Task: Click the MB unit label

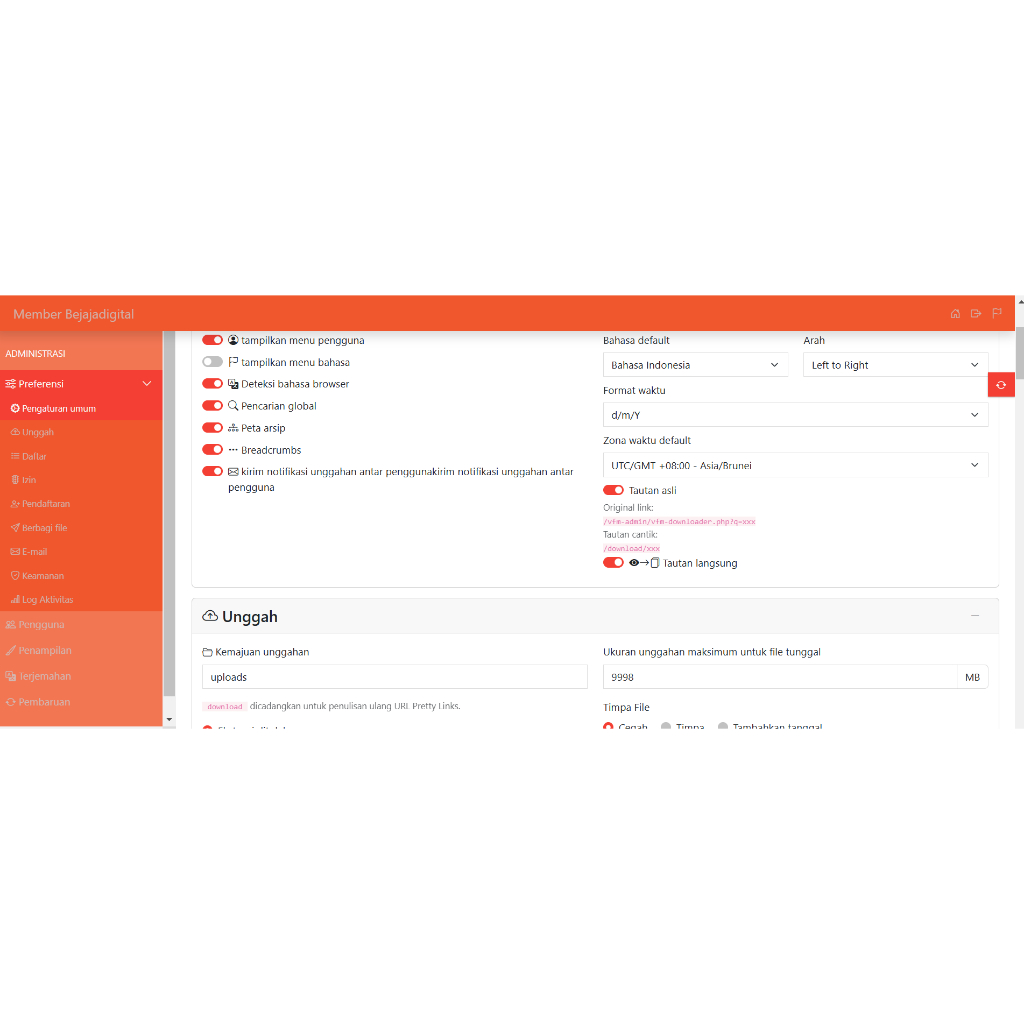Action: [972, 677]
